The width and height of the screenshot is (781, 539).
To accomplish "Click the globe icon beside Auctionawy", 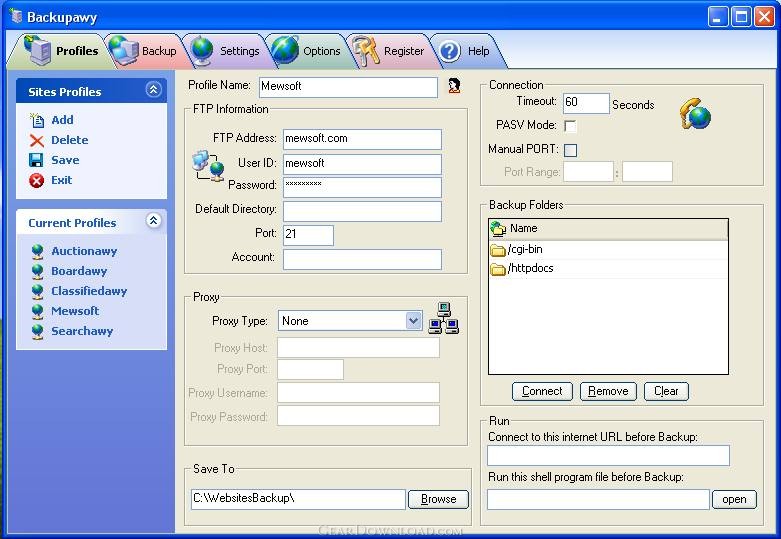I will click(37, 252).
